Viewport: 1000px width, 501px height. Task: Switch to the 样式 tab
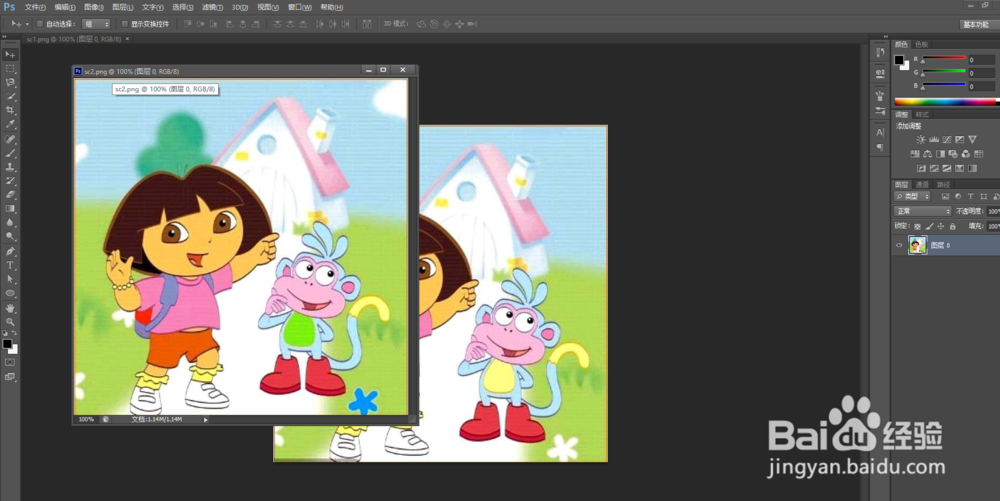pos(922,115)
